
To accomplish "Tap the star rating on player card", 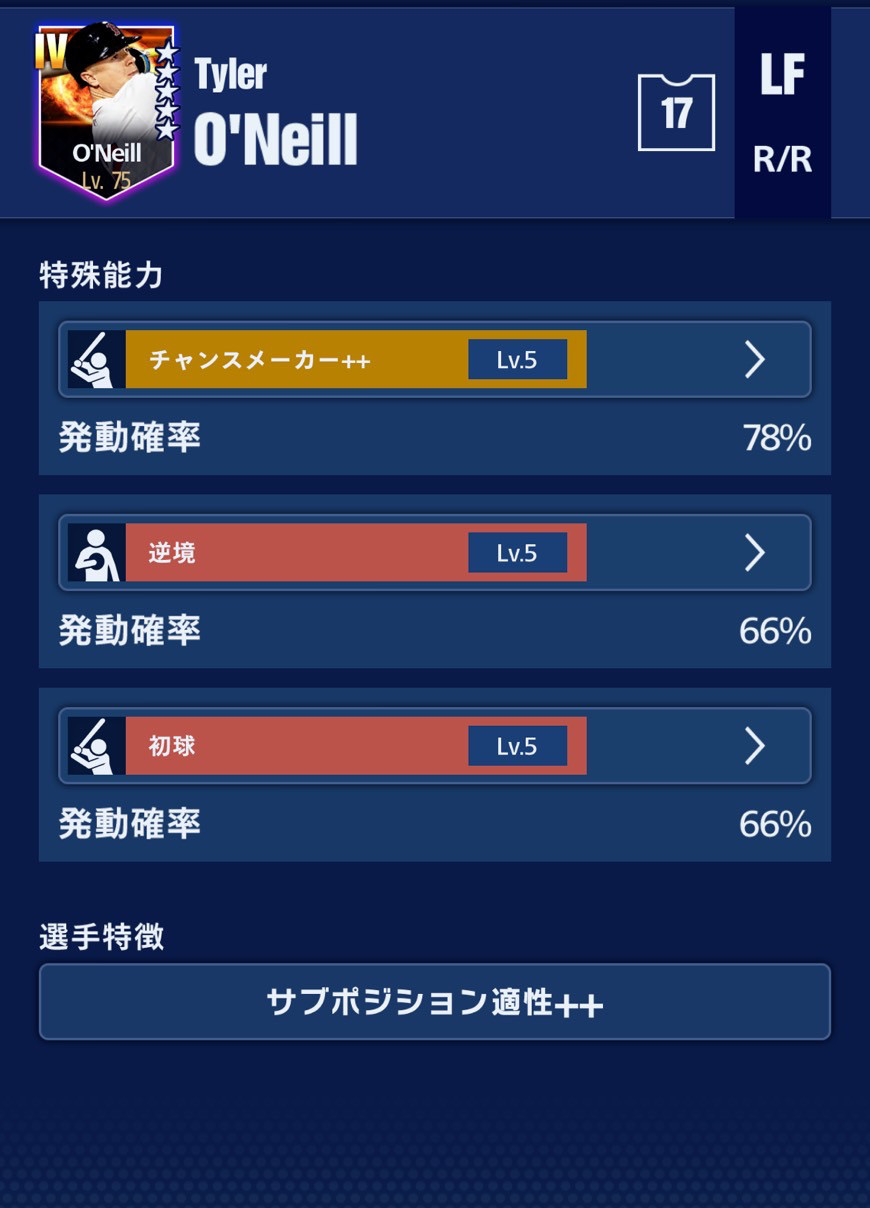I will coord(167,90).
